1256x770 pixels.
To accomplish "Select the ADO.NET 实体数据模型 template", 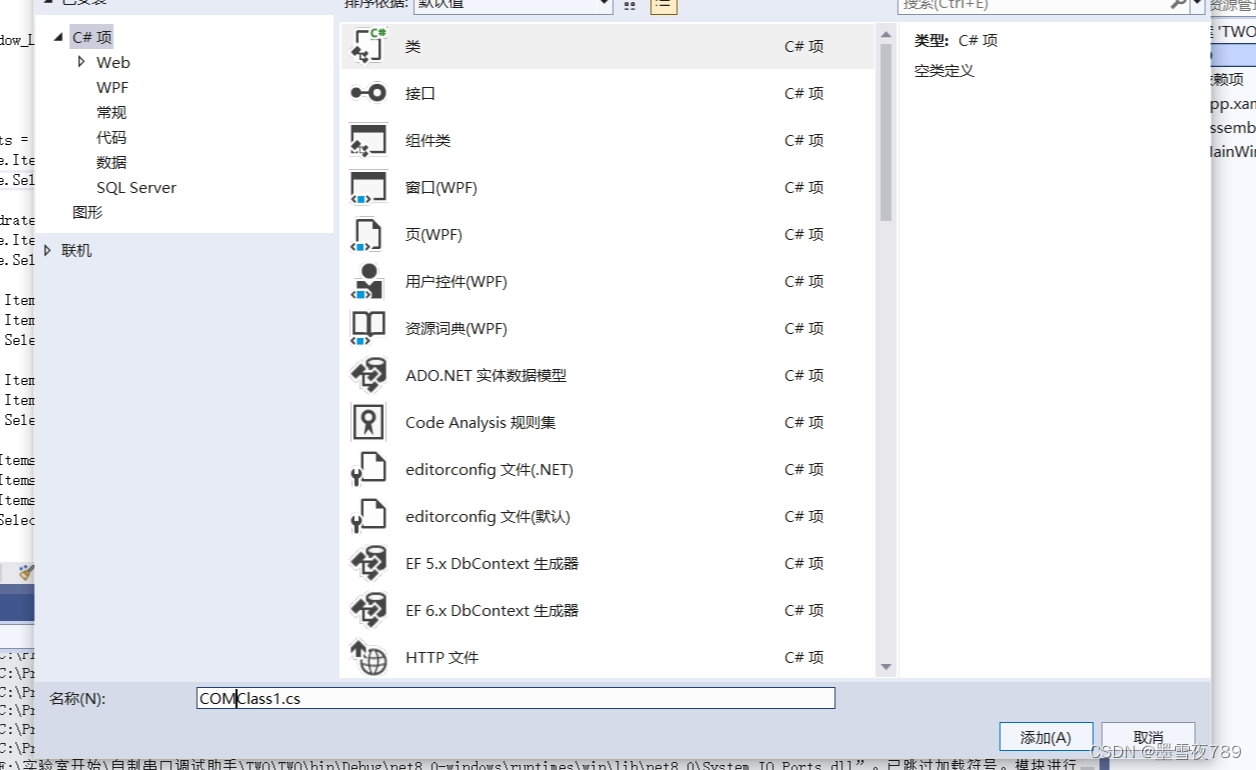I will pyautogui.click(x=368, y=375).
